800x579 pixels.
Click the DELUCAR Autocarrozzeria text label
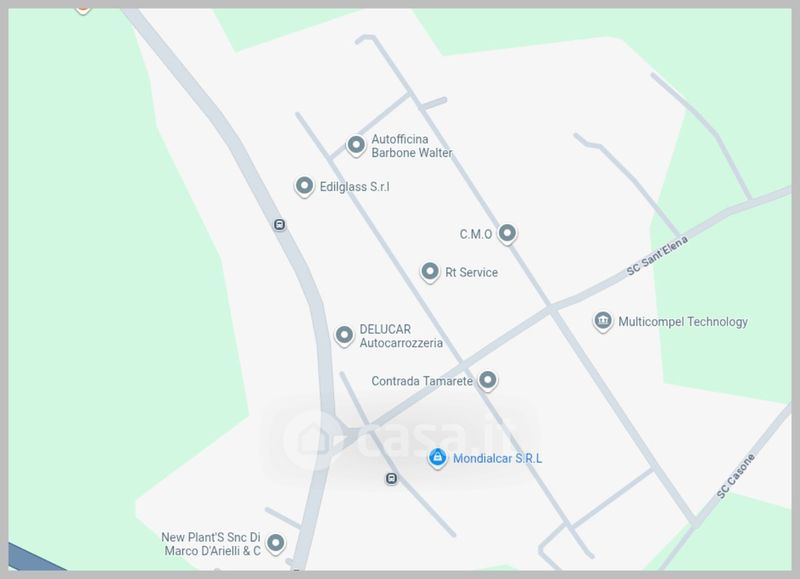pyautogui.click(x=401, y=336)
